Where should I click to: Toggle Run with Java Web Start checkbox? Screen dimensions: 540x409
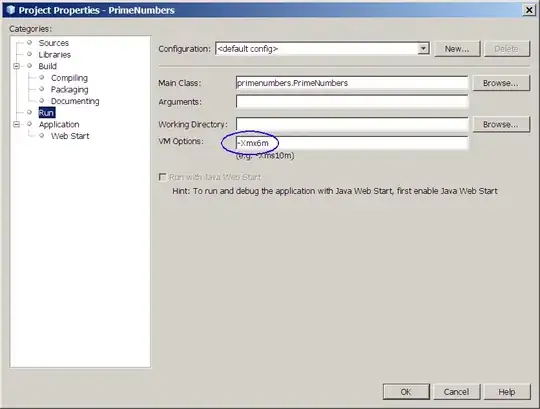(x=162, y=177)
